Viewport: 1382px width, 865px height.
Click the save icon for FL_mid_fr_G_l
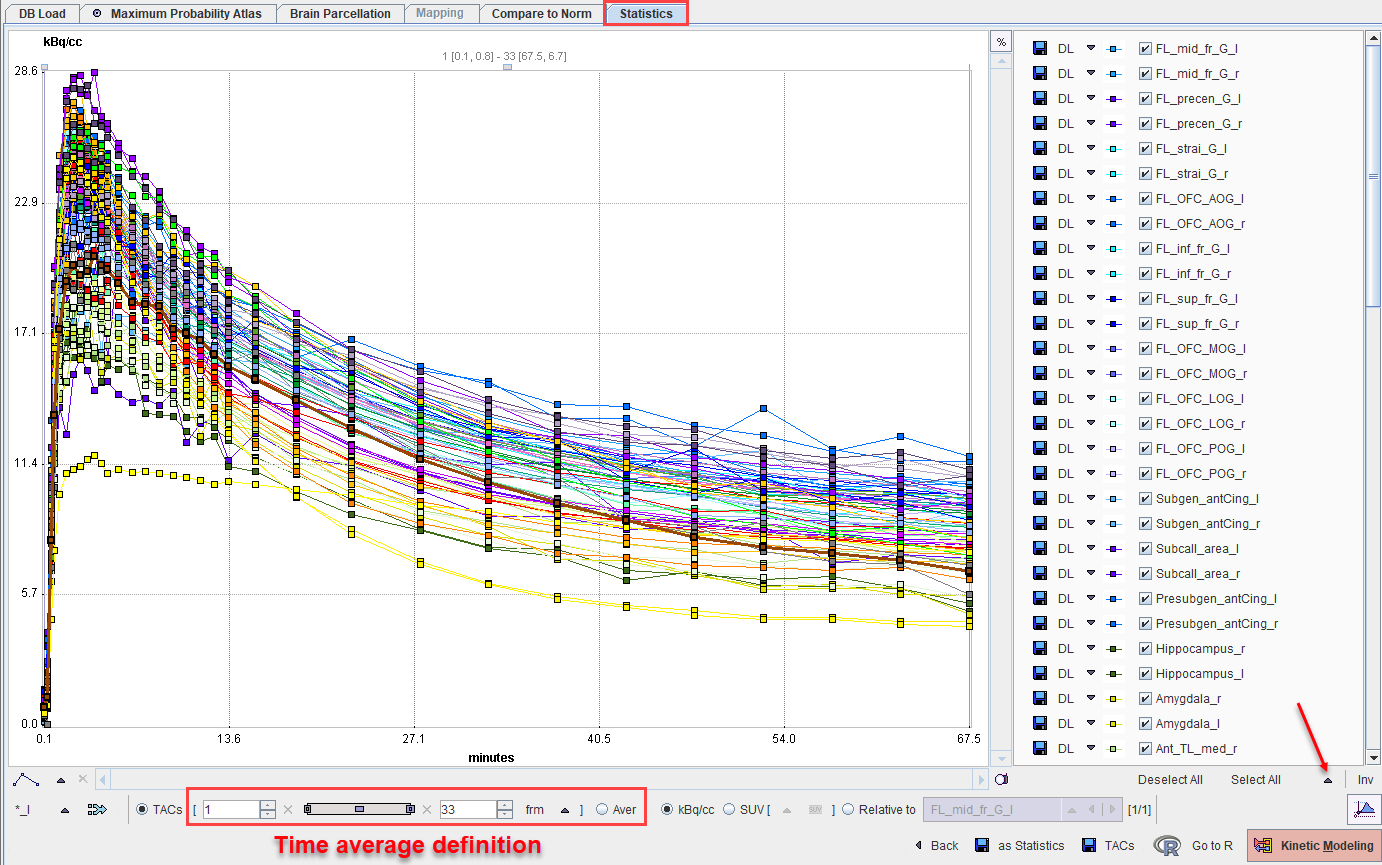click(1040, 48)
